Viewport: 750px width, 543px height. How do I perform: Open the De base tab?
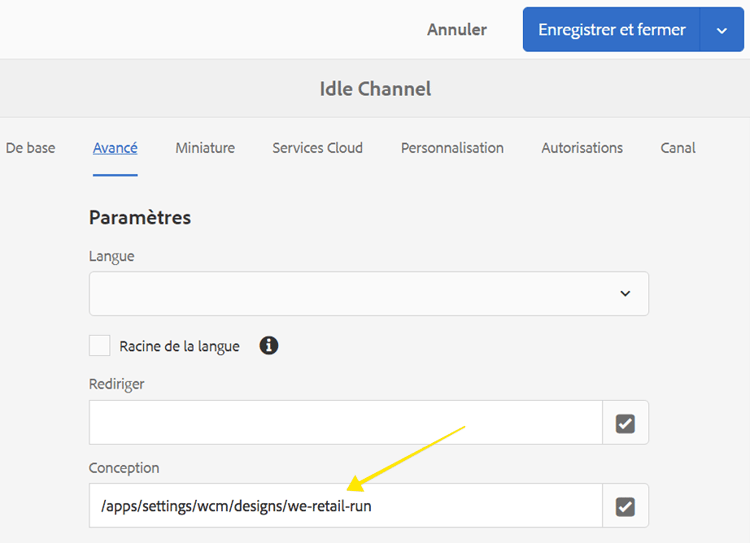31,148
